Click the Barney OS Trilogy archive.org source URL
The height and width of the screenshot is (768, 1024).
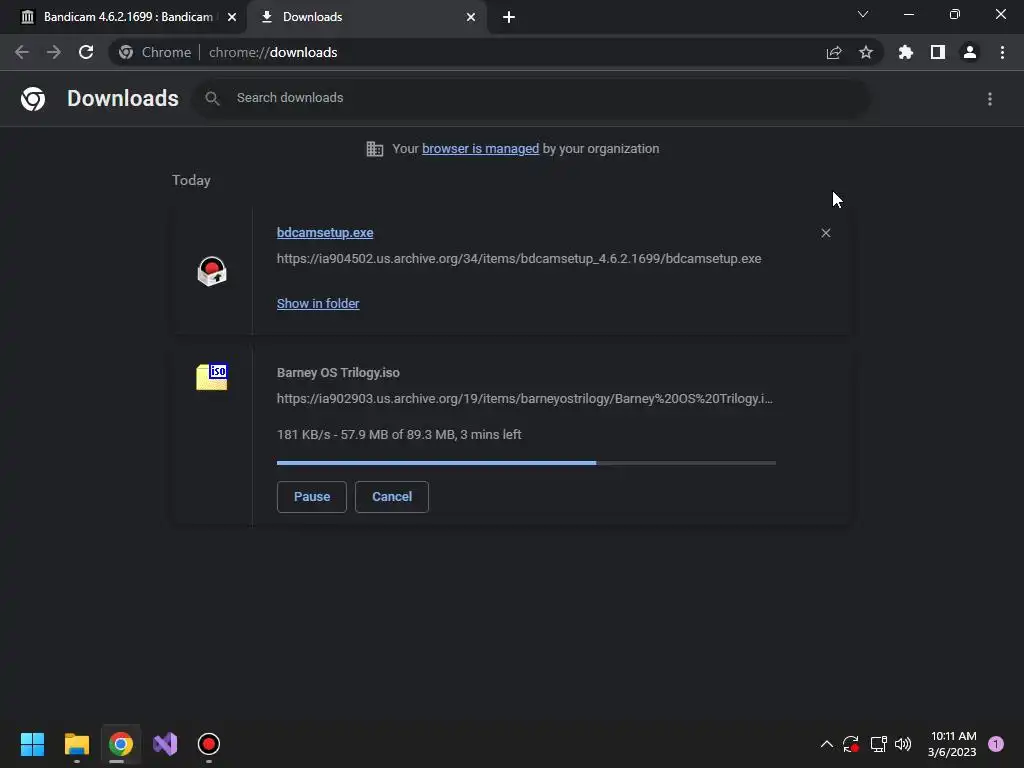click(524, 399)
